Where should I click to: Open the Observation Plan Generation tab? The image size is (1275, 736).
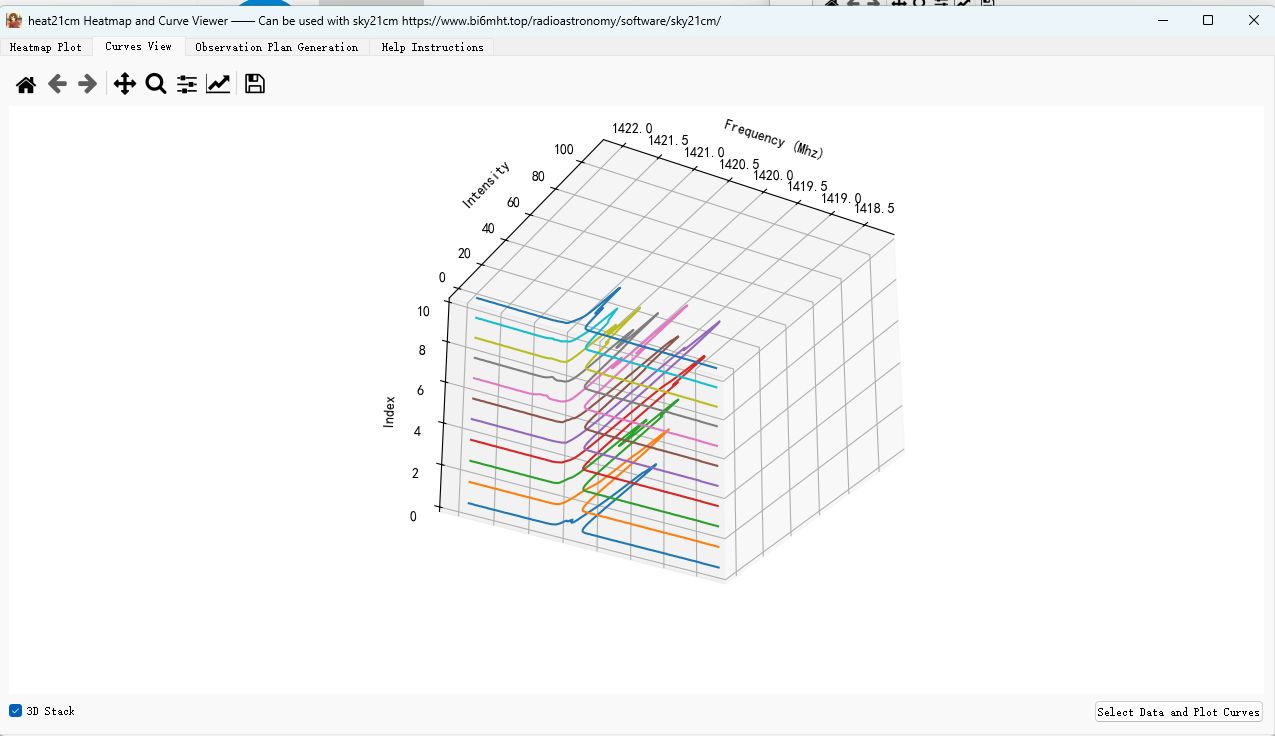tap(276, 47)
